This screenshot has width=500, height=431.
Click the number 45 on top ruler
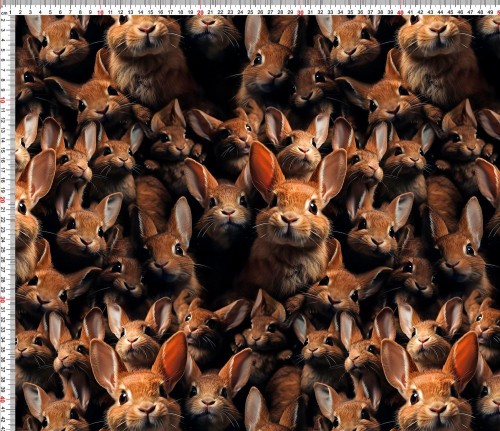tap(450, 12)
